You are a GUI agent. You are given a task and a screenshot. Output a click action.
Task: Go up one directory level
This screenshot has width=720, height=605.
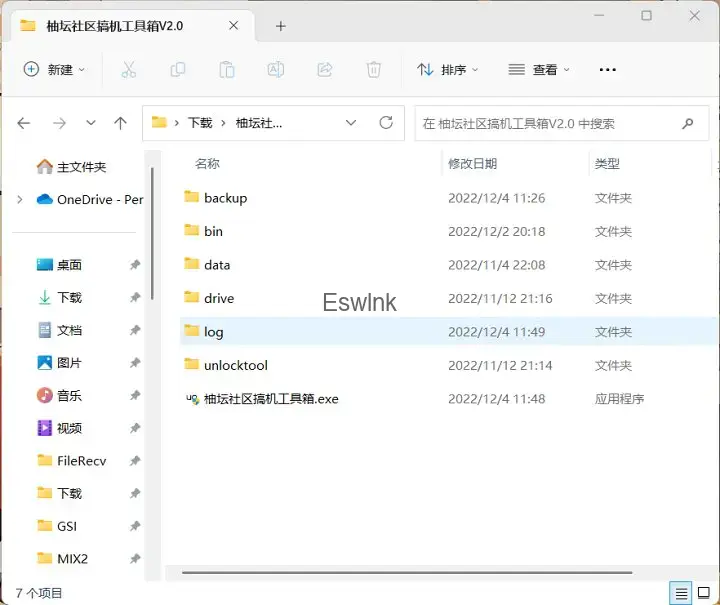[120, 123]
